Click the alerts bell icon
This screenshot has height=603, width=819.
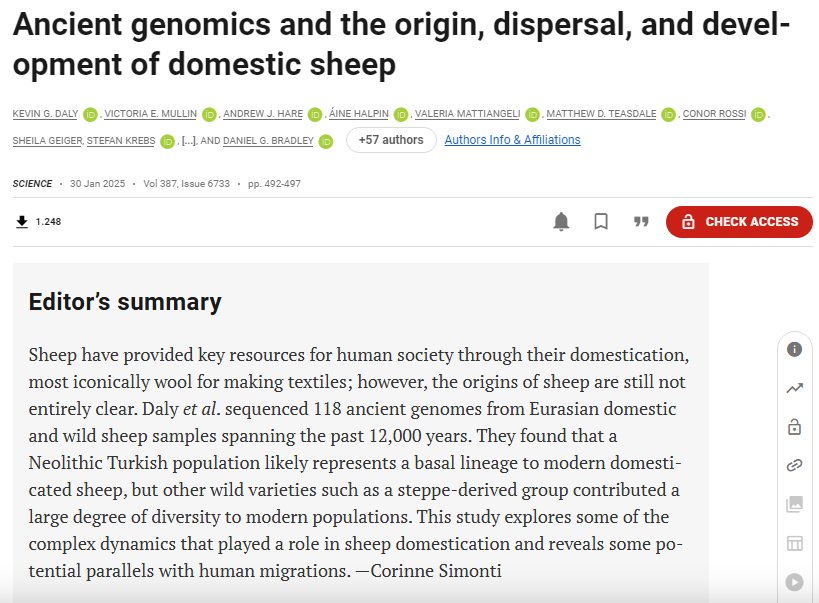click(x=561, y=222)
